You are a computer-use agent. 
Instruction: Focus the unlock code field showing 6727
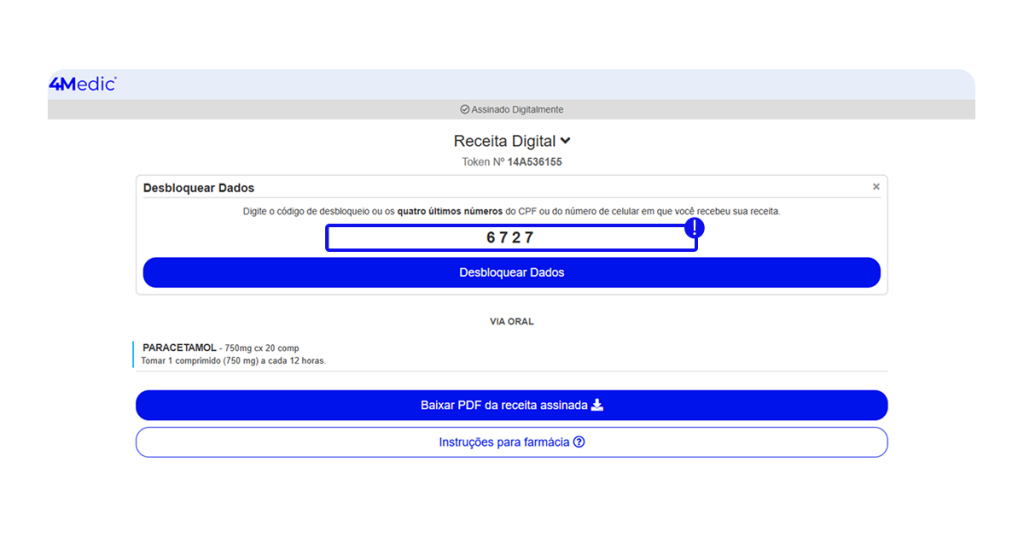click(x=510, y=238)
